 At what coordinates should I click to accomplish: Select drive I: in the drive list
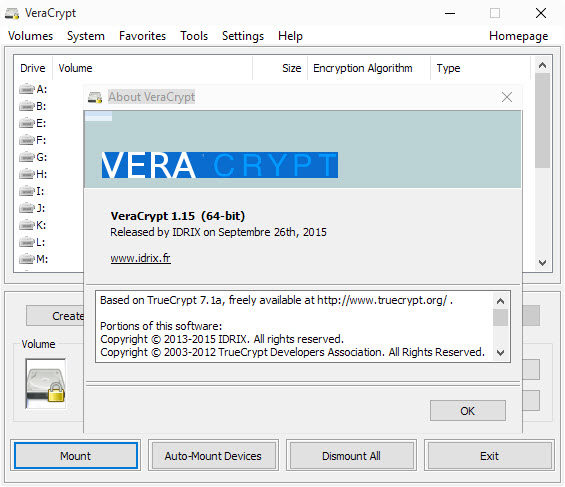point(32,191)
